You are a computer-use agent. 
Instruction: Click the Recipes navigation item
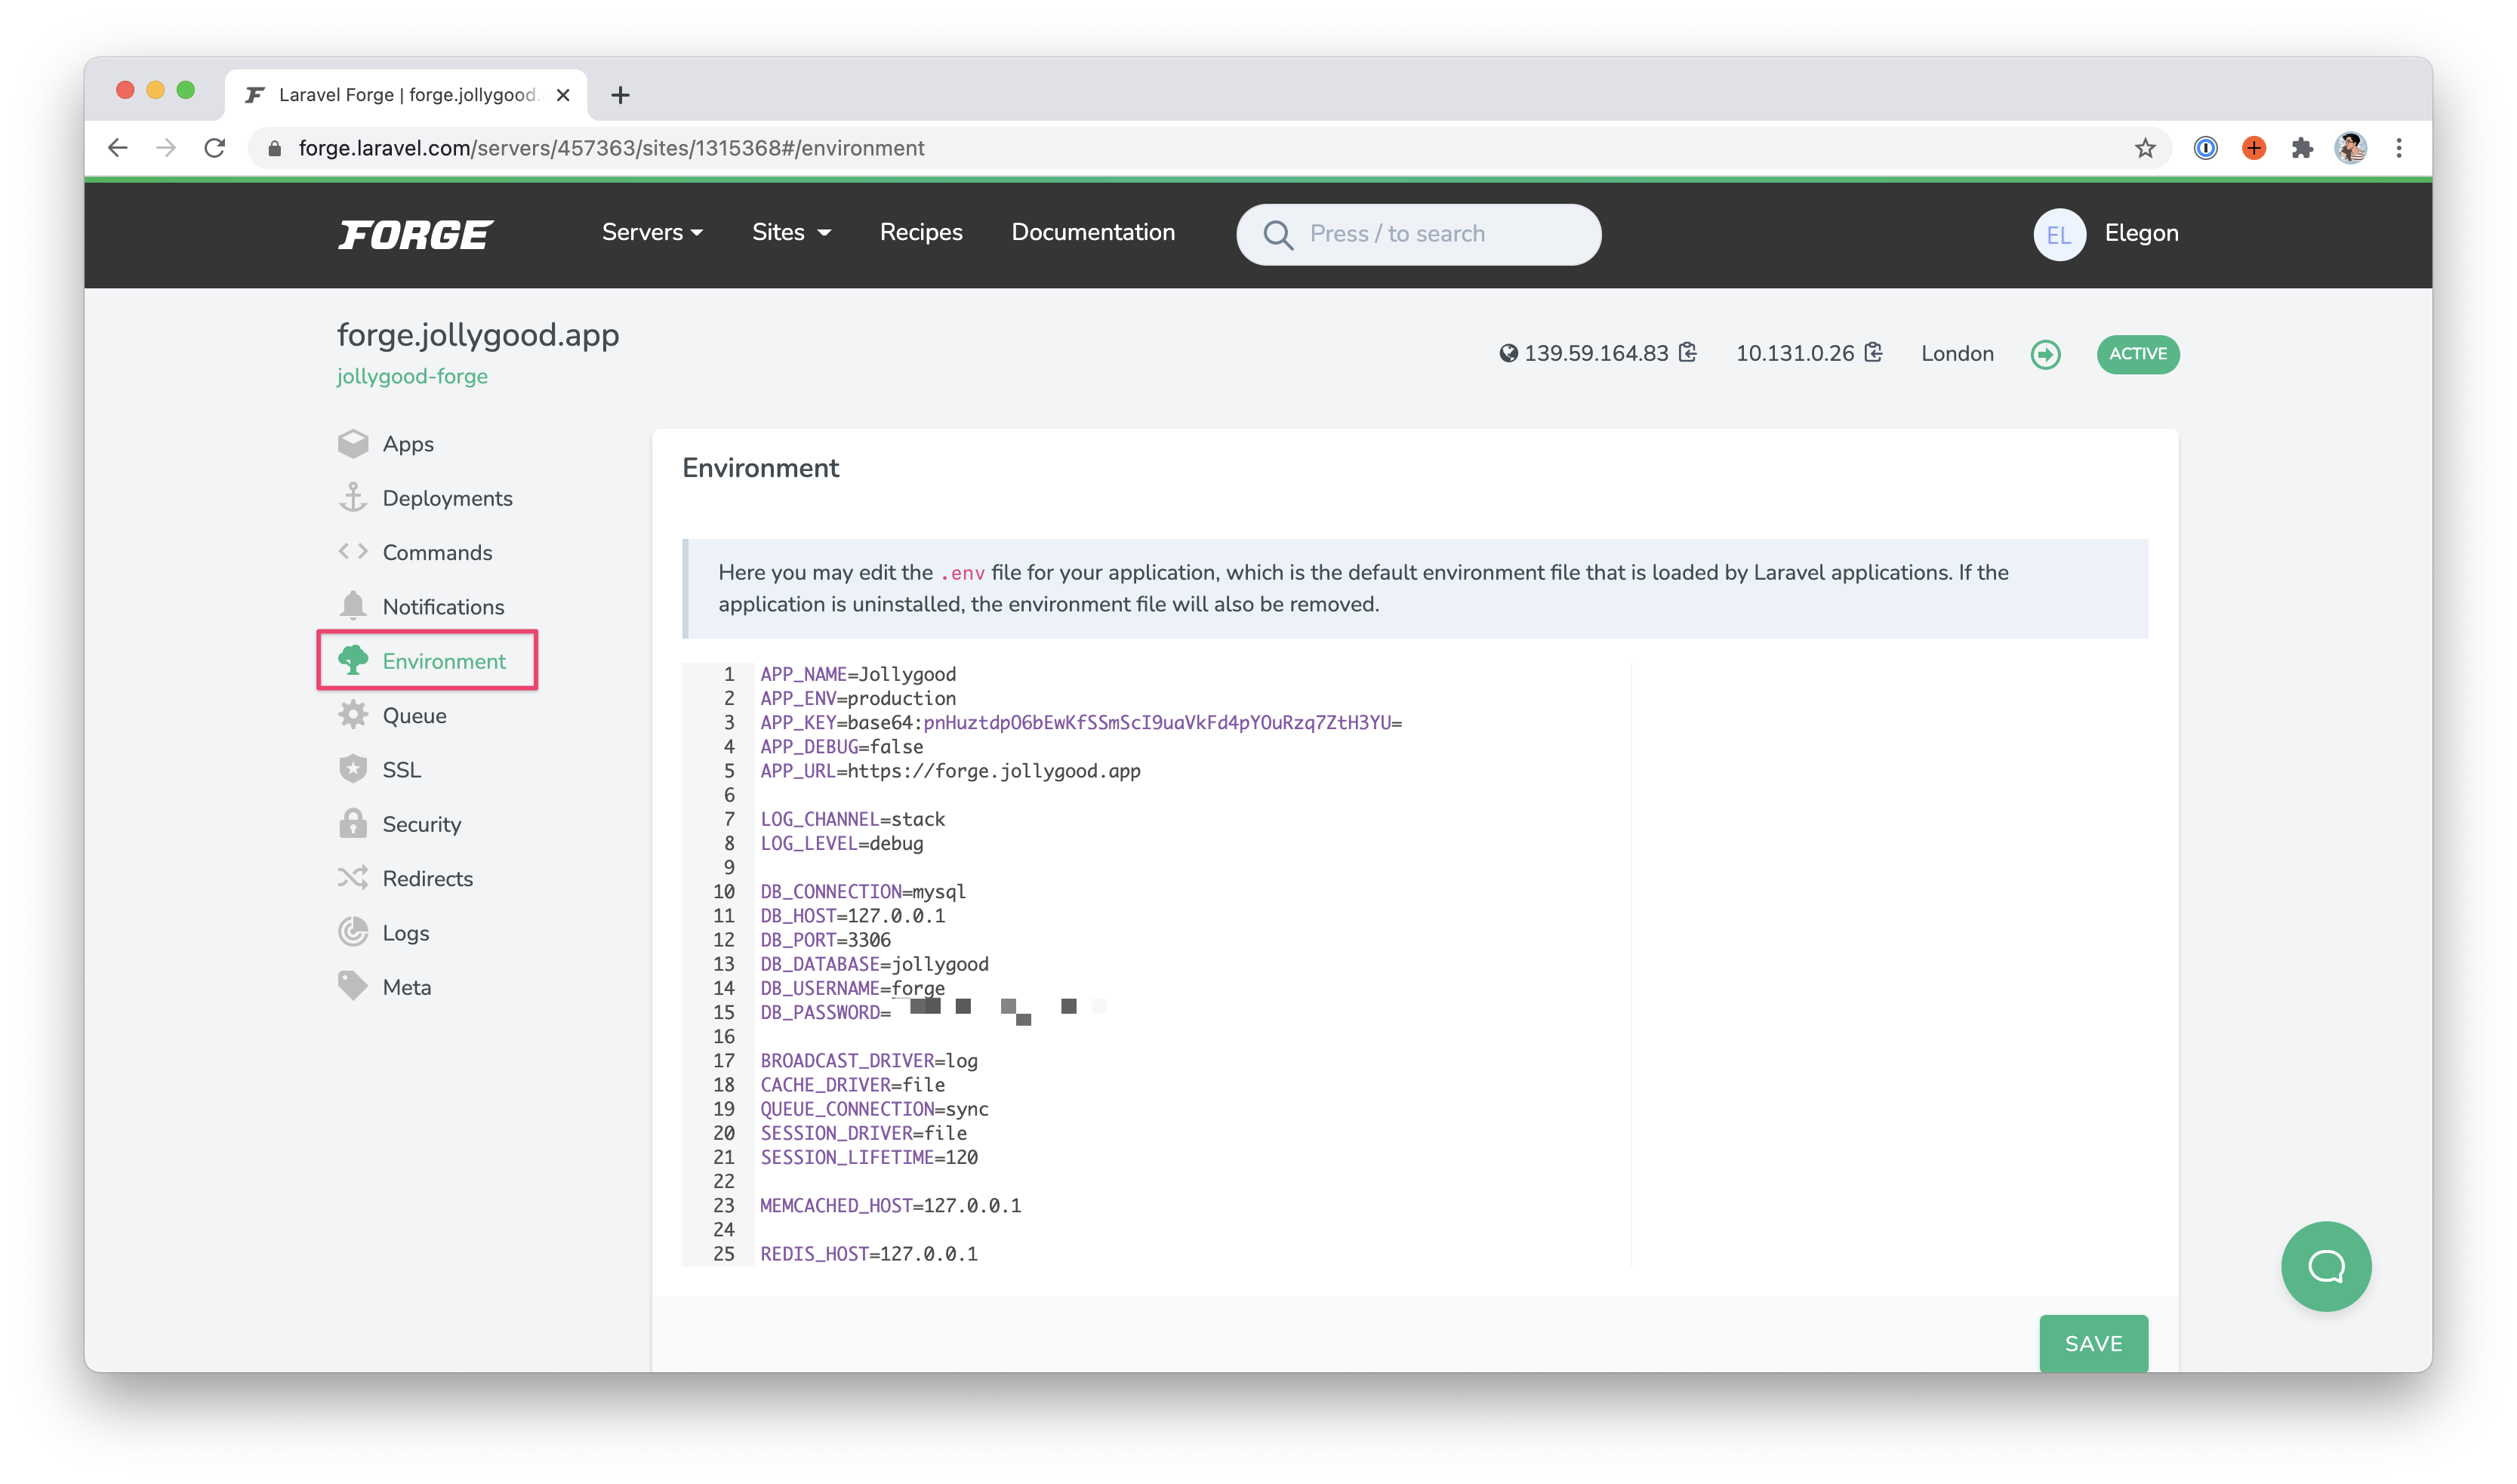click(920, 233)
